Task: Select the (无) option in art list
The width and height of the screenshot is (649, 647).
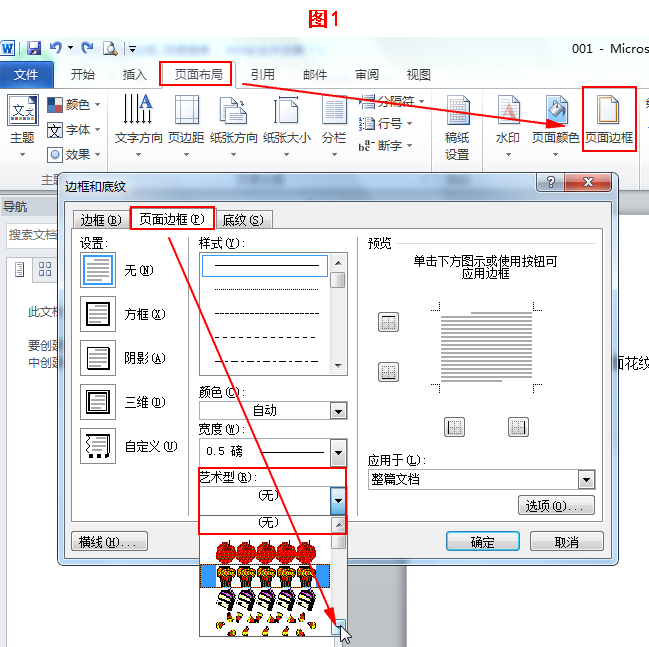Action: click(x=268, y=522)
